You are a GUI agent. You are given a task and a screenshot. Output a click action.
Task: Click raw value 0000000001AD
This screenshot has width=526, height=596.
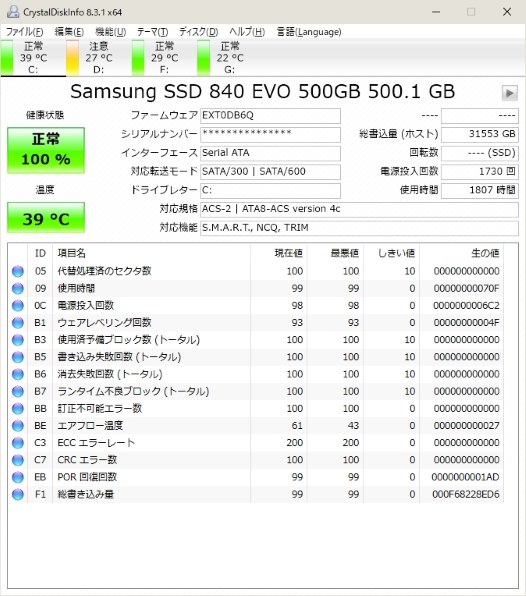click(466, 477)
